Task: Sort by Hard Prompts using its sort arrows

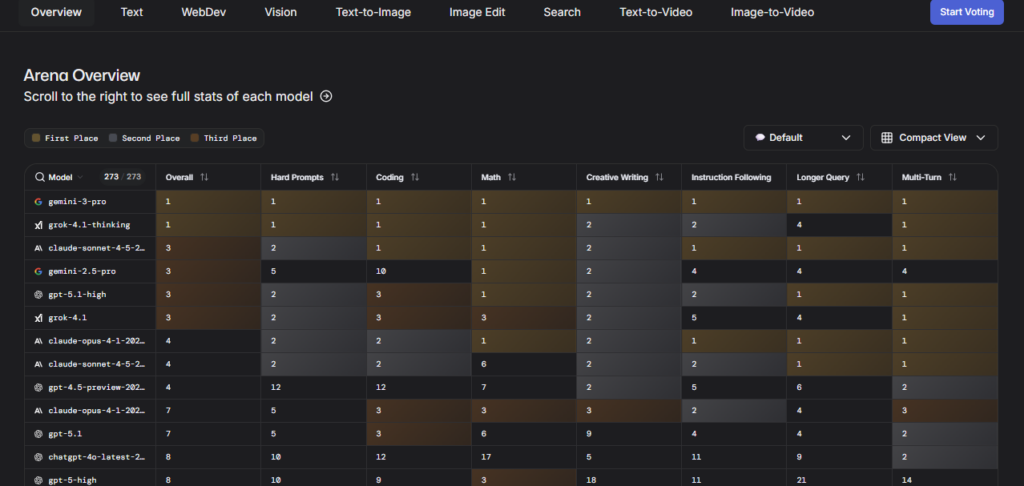Action: (x=335, y=177)
